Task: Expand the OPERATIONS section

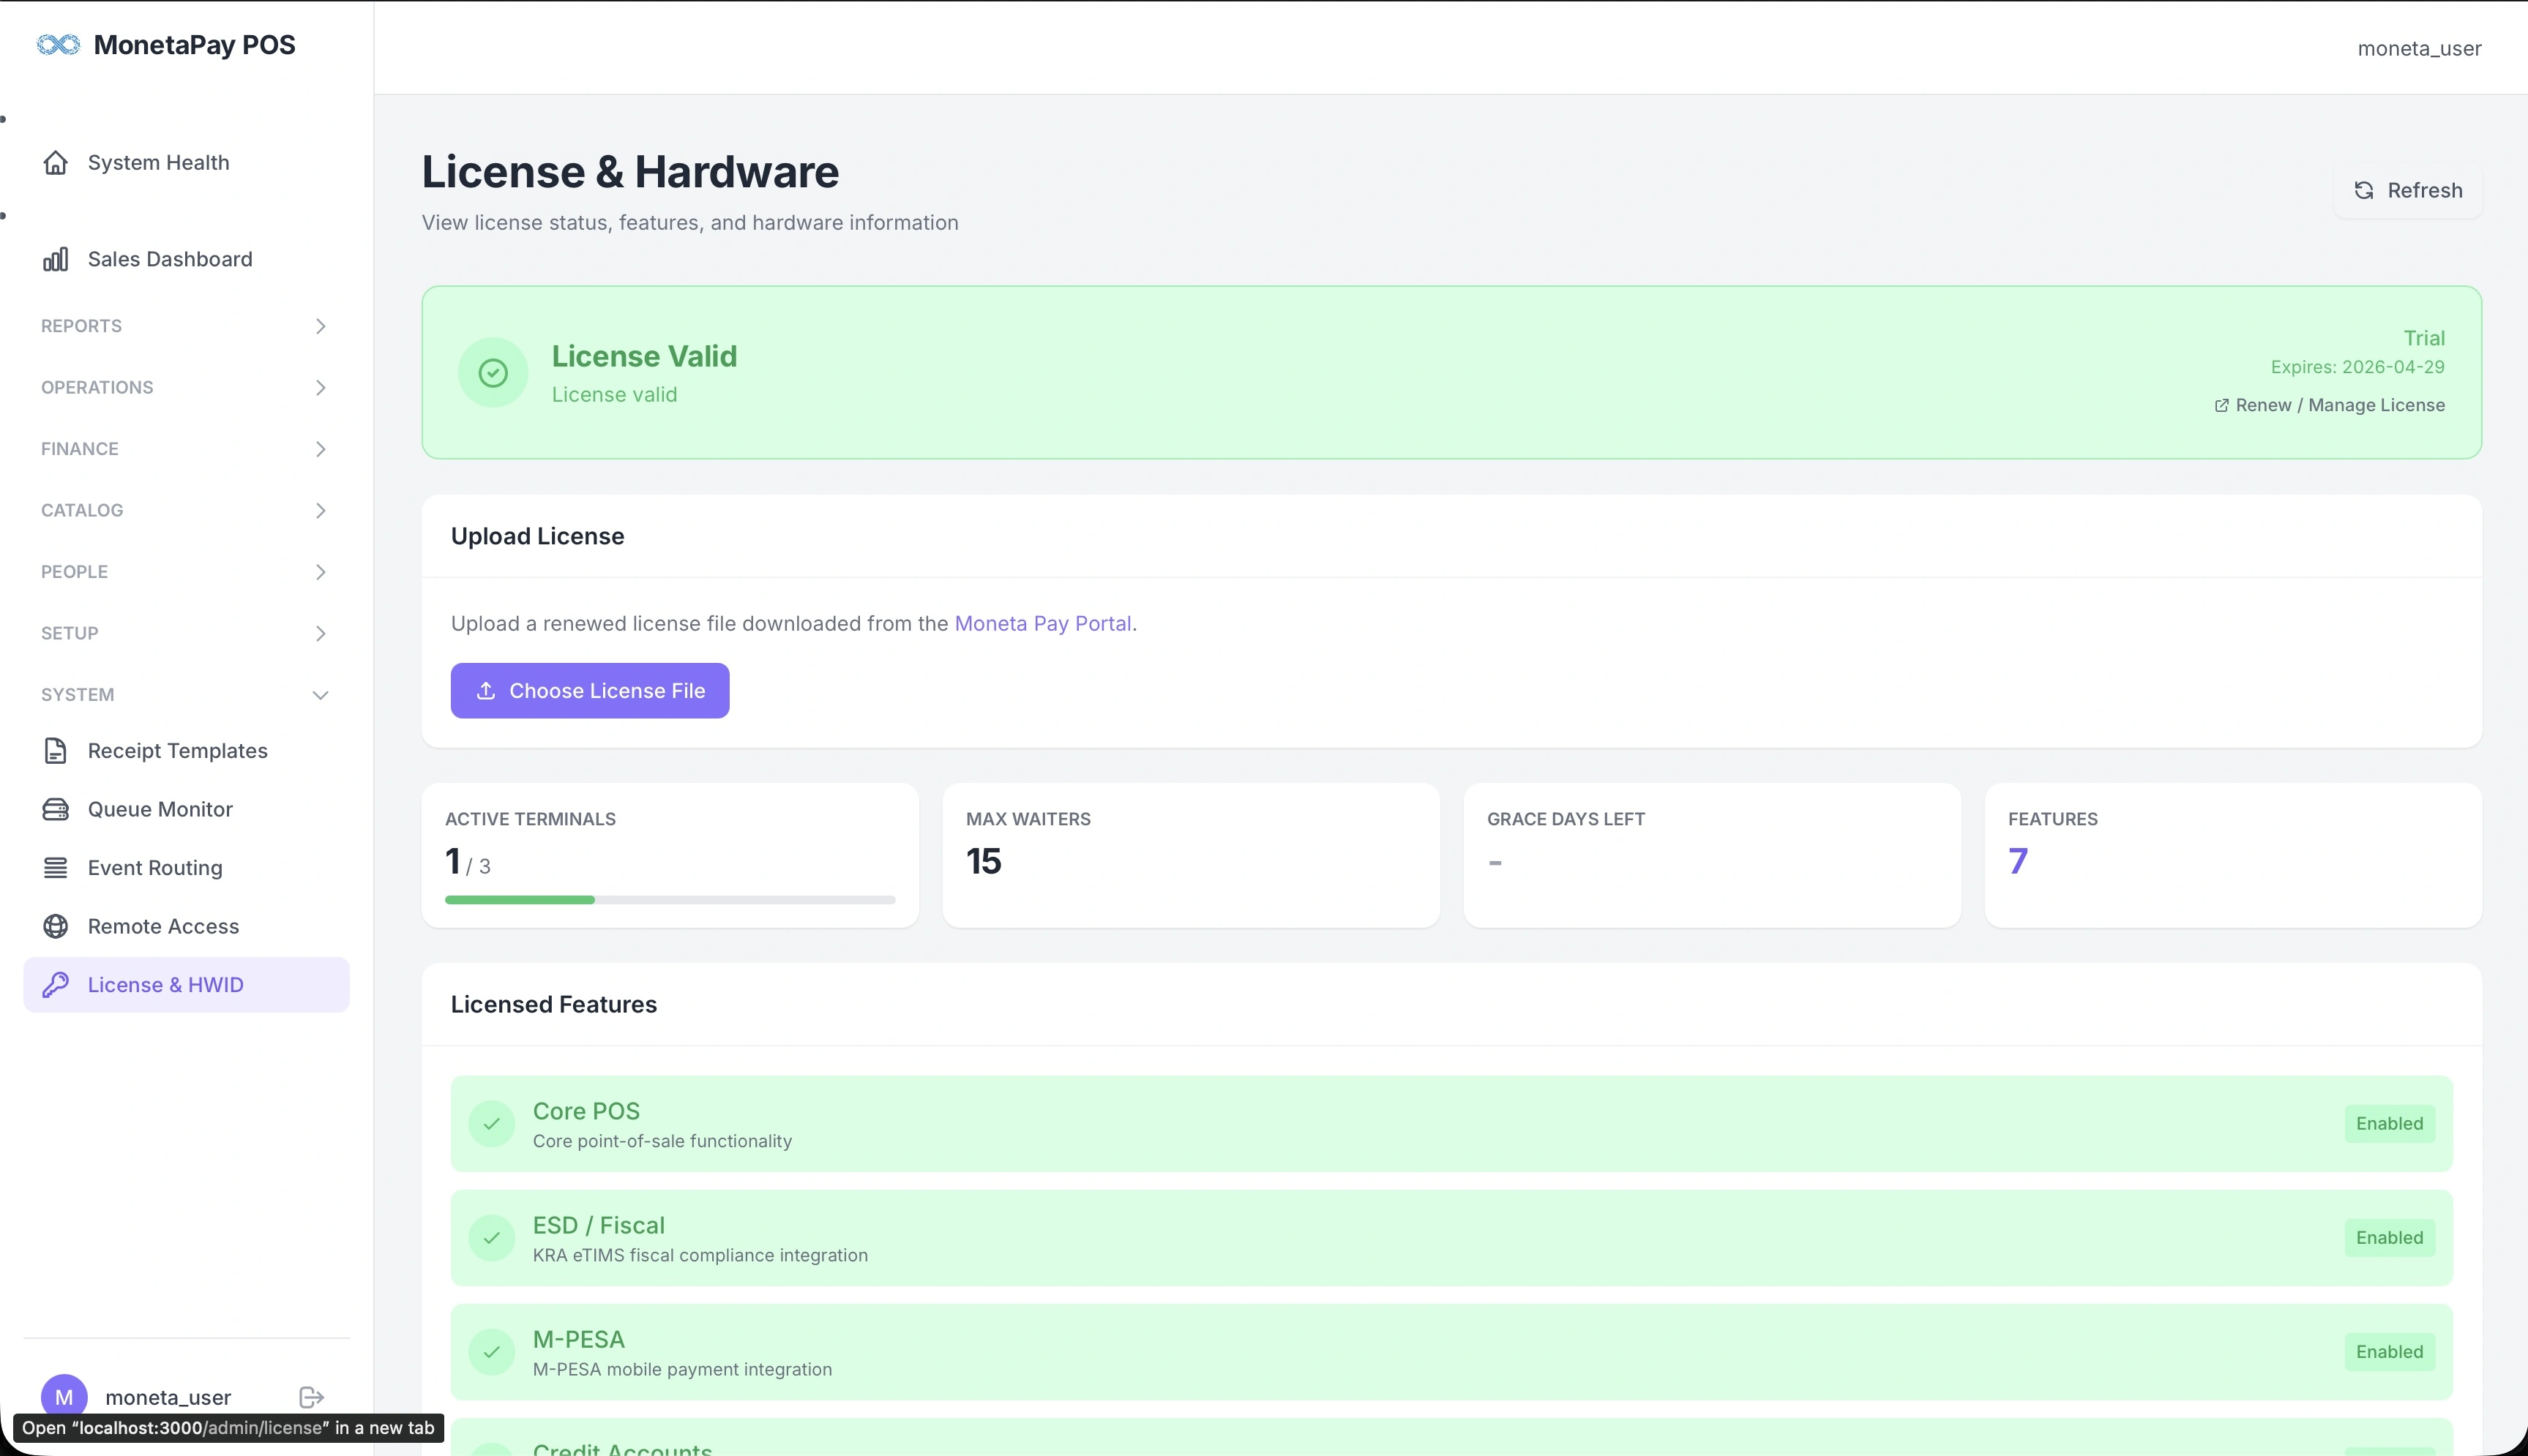Action: [x=186, y=388]
